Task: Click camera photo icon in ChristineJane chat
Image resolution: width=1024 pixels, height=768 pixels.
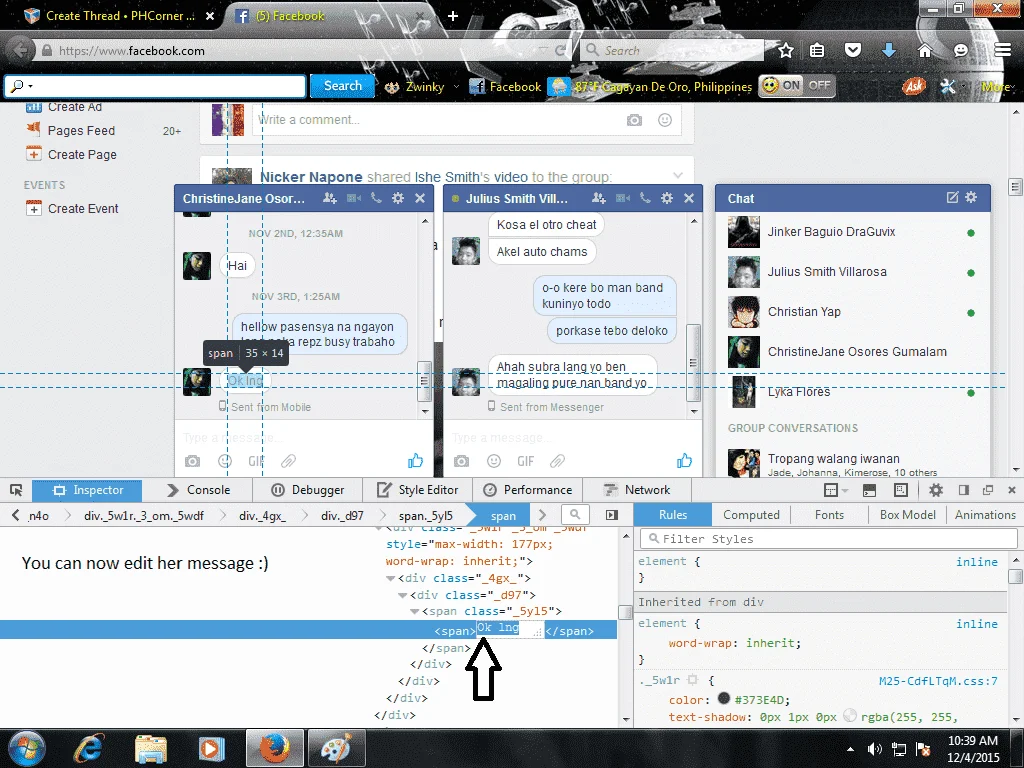Action: (x=192, y=461)
